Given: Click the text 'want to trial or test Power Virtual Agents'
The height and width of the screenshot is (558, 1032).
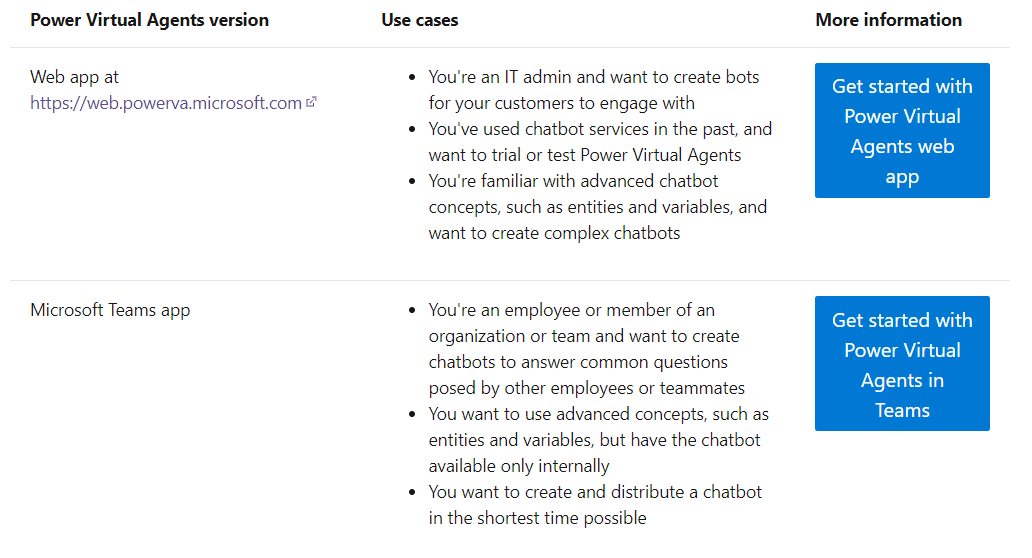Looking at the screenshot, I should [x=584, y=155].
